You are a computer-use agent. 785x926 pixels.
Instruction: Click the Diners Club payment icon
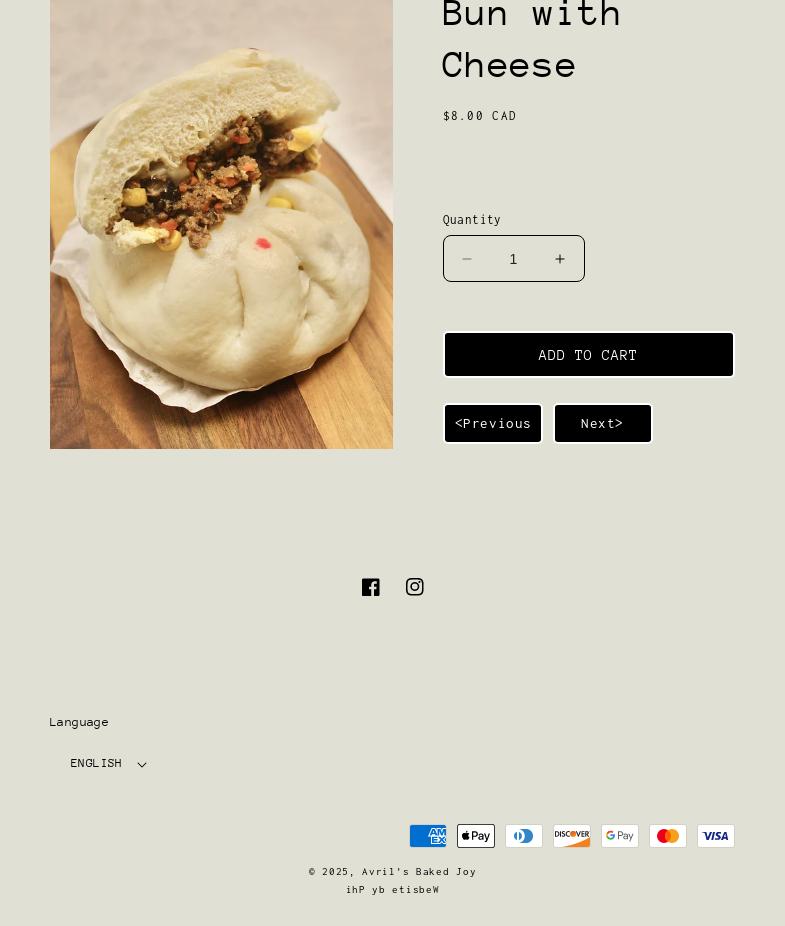click(x=524, y=836)
